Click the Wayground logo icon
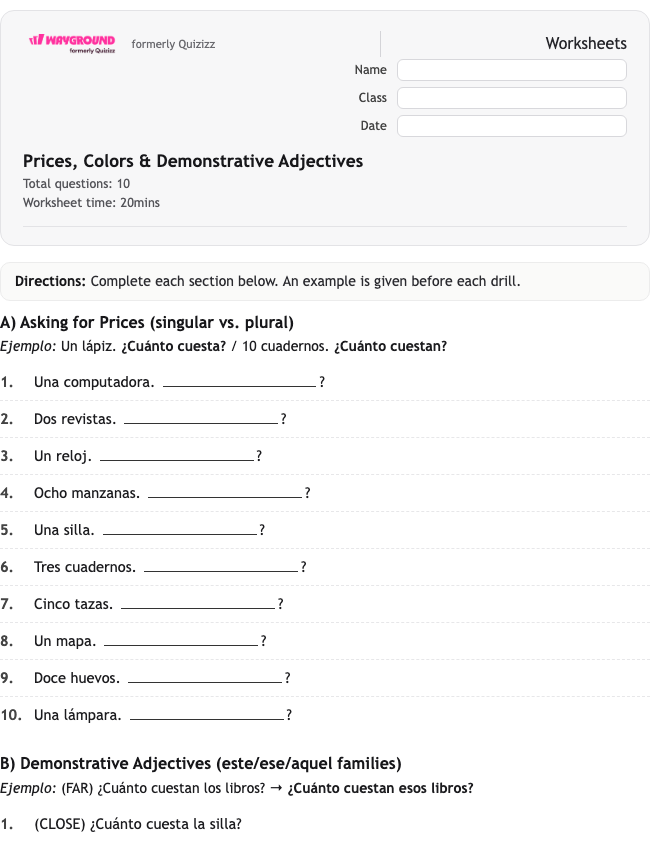This screenshot has height=842, width=650. [72, 43]
